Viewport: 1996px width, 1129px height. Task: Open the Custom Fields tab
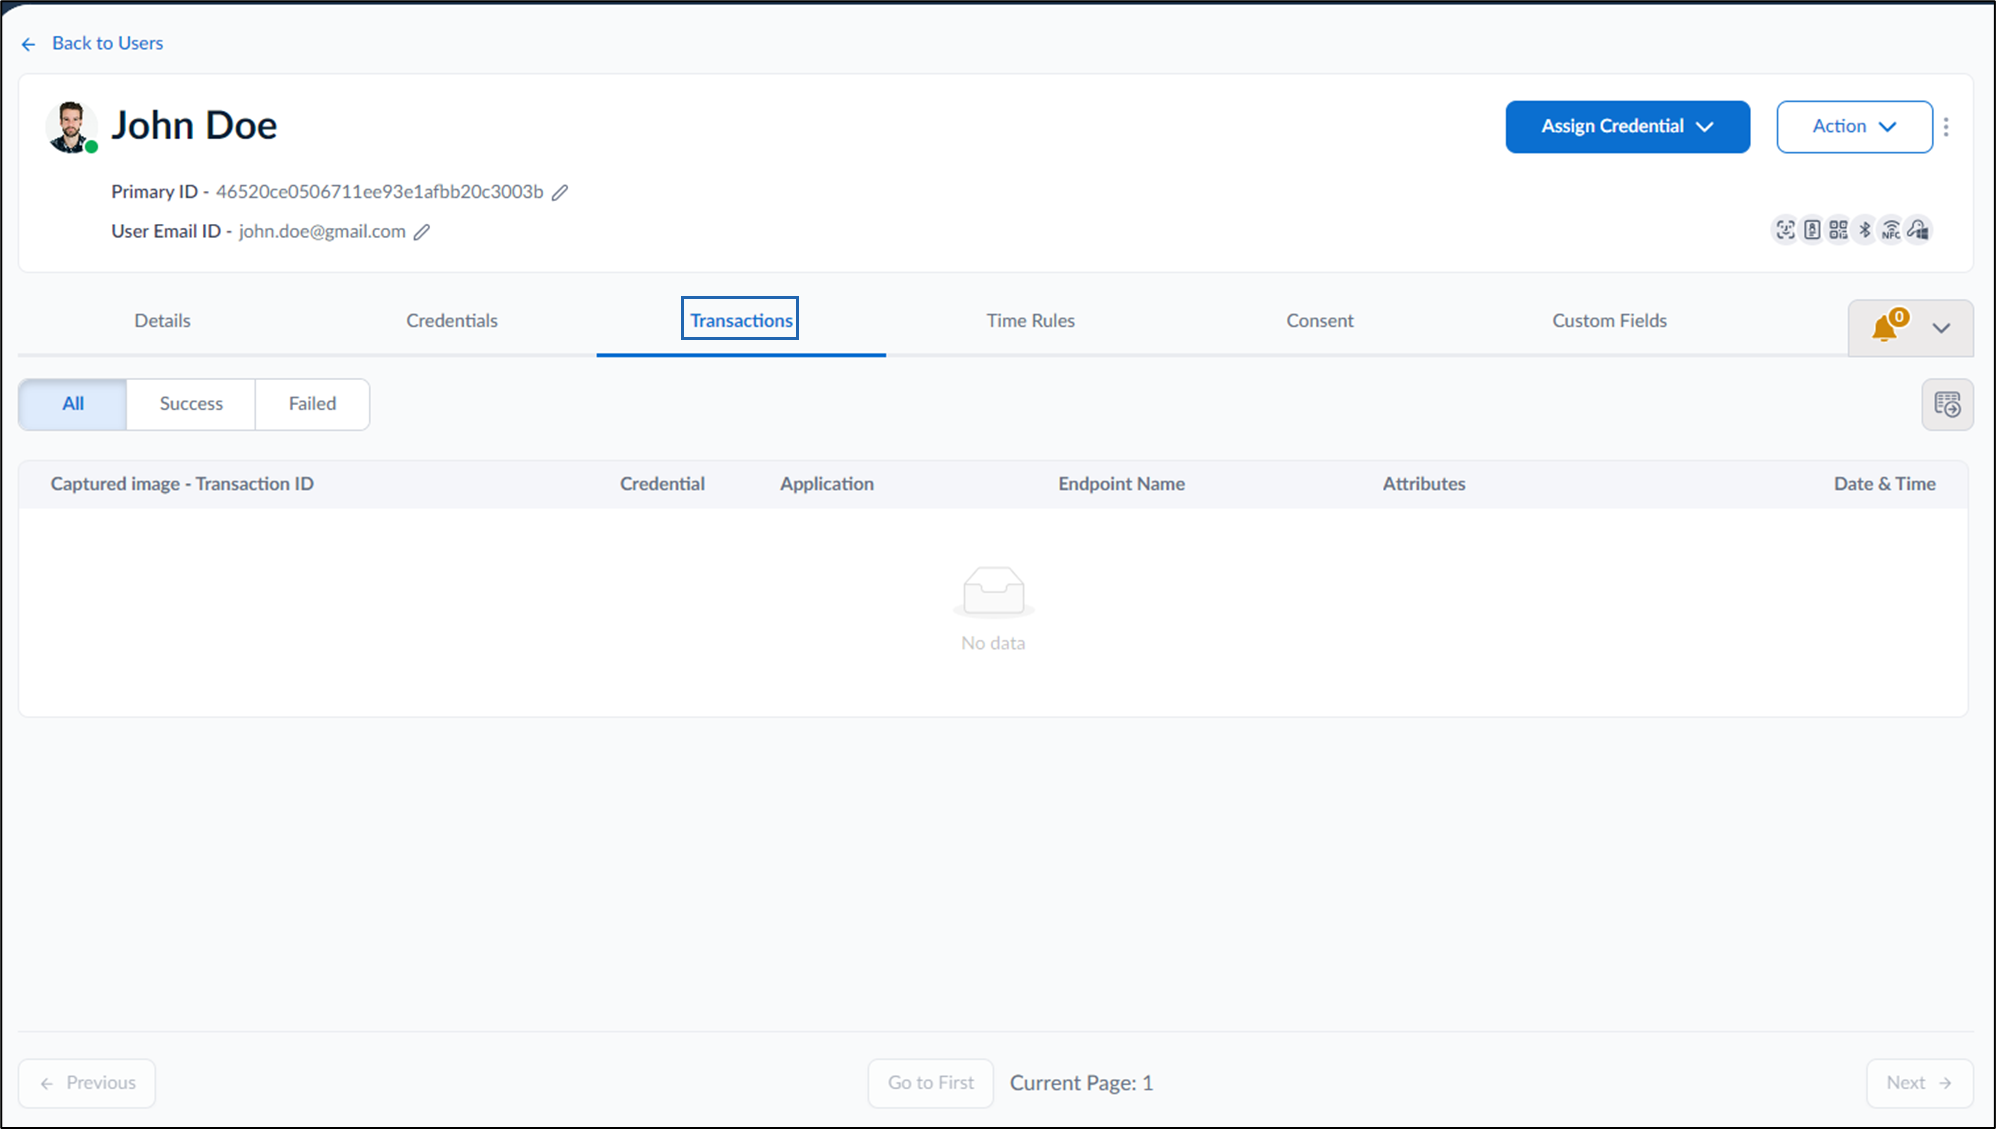point(1609,320)
